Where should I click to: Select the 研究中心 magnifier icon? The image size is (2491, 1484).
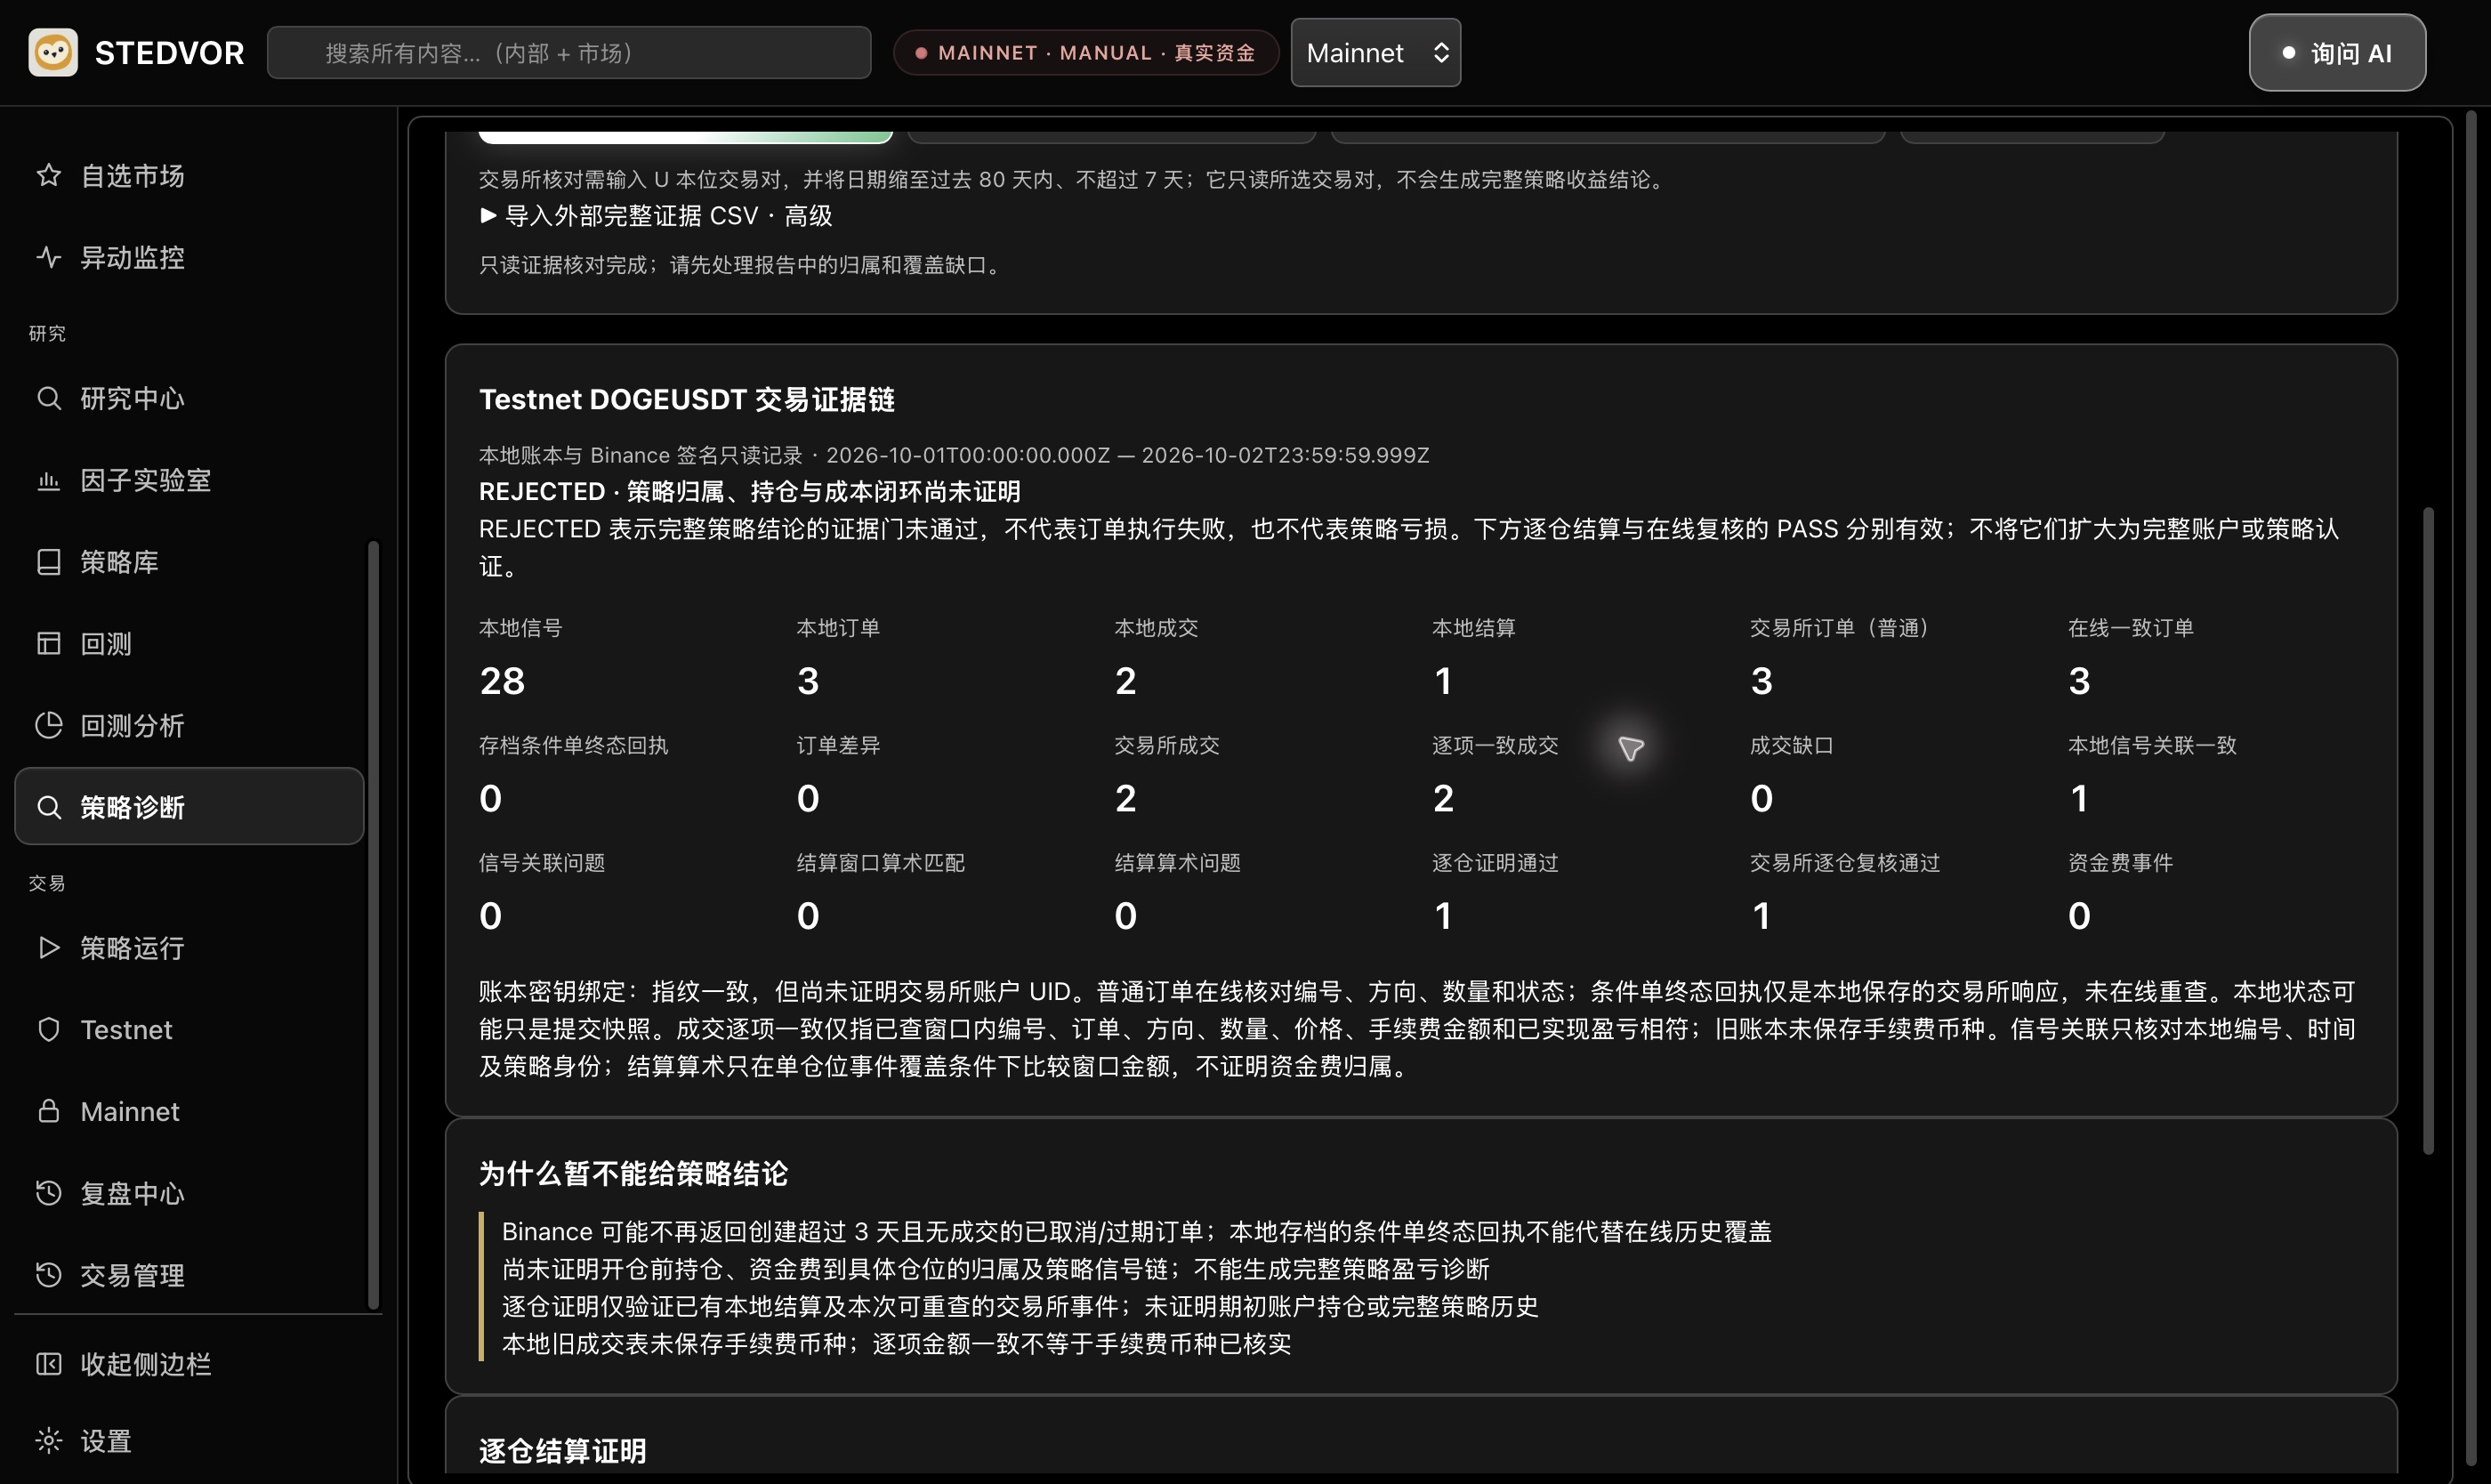48,398
